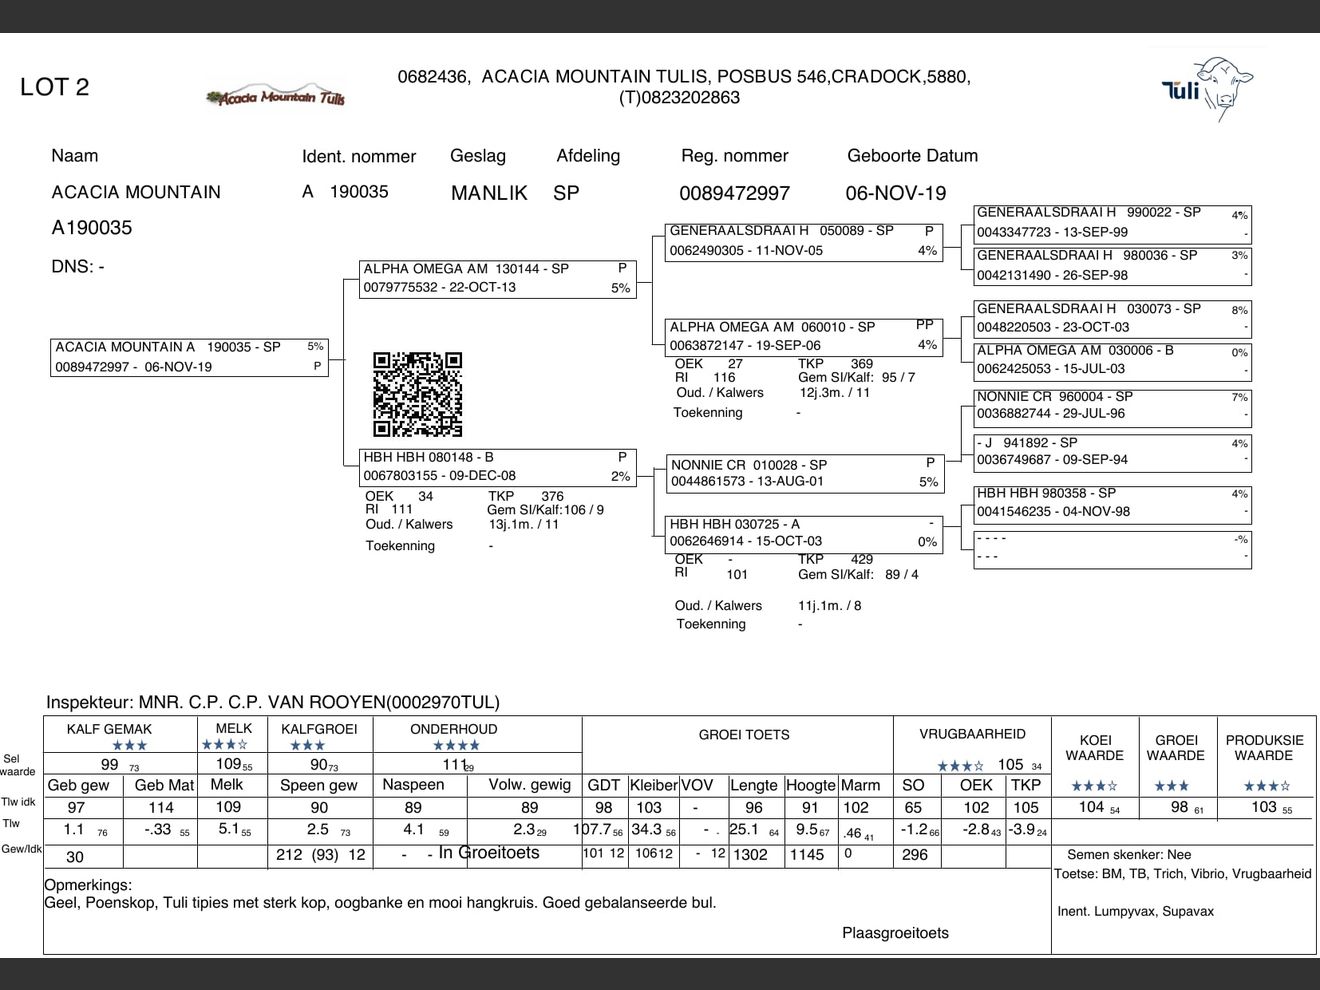Click the star rating under Melk
This screenshot has width=1320, height=990.
click(x=224, y=745)
